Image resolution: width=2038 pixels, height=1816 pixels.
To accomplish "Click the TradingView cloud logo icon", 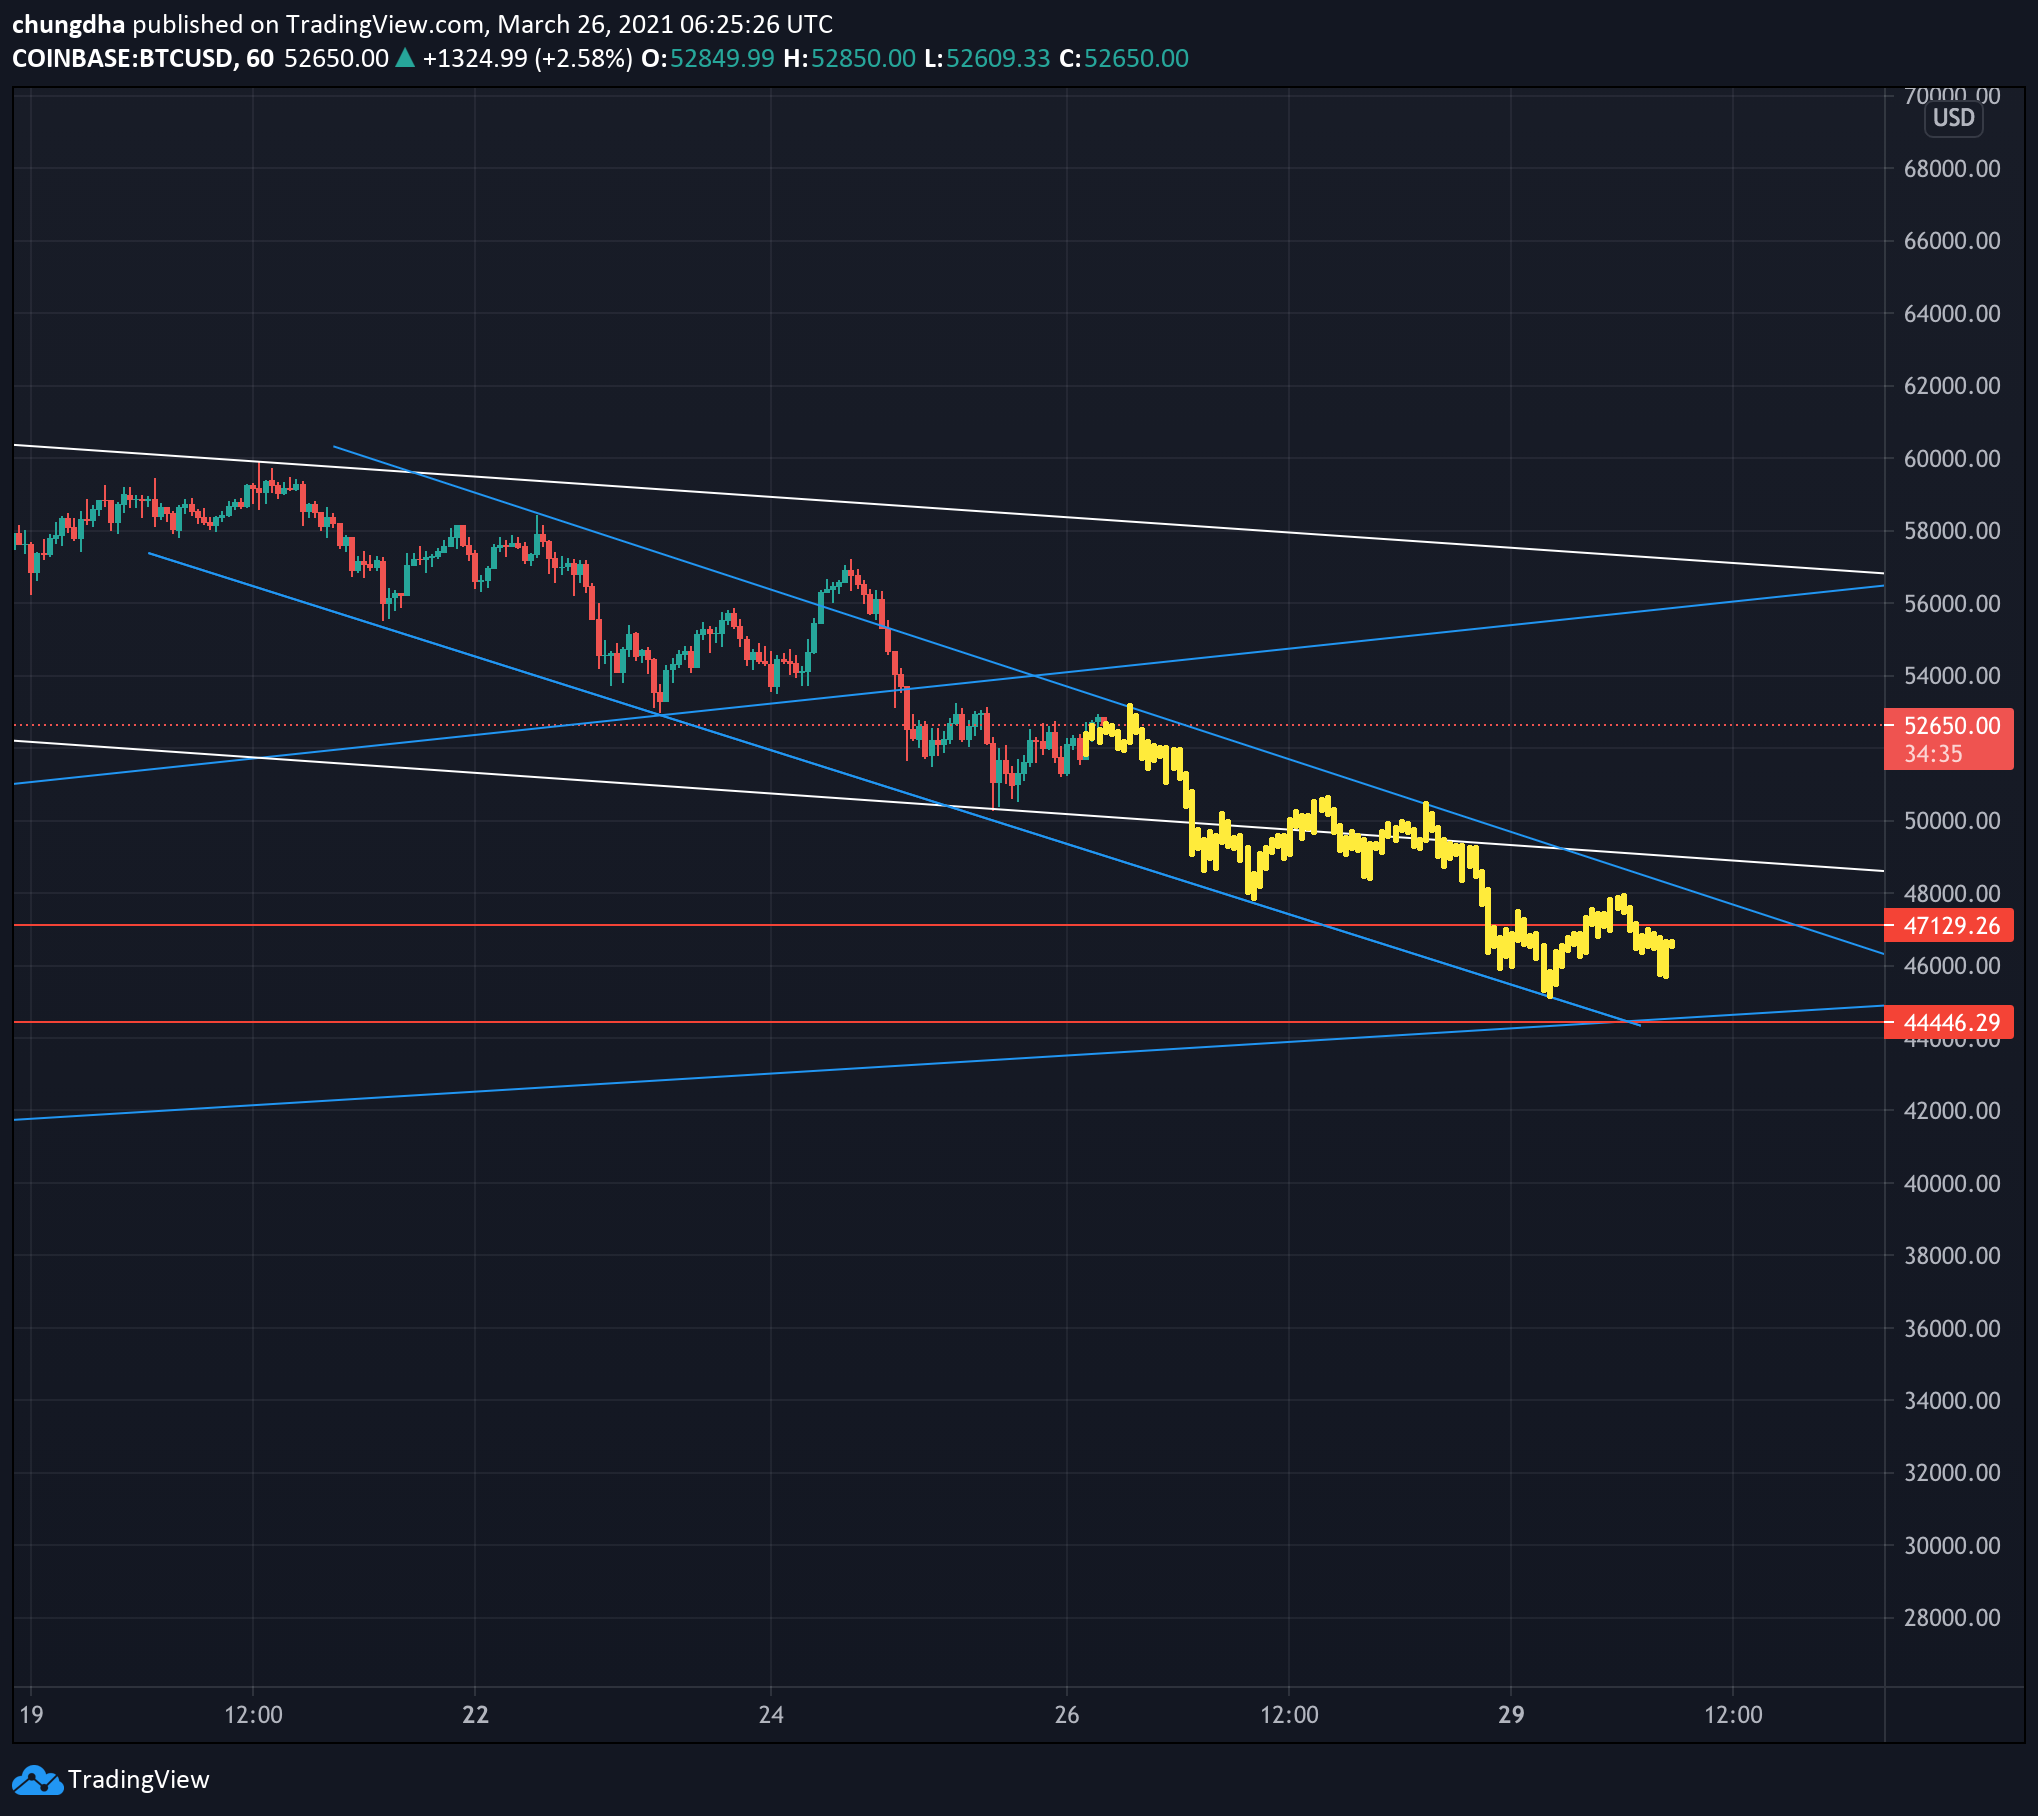I will pyautogui.click(x=36, y=1781).
